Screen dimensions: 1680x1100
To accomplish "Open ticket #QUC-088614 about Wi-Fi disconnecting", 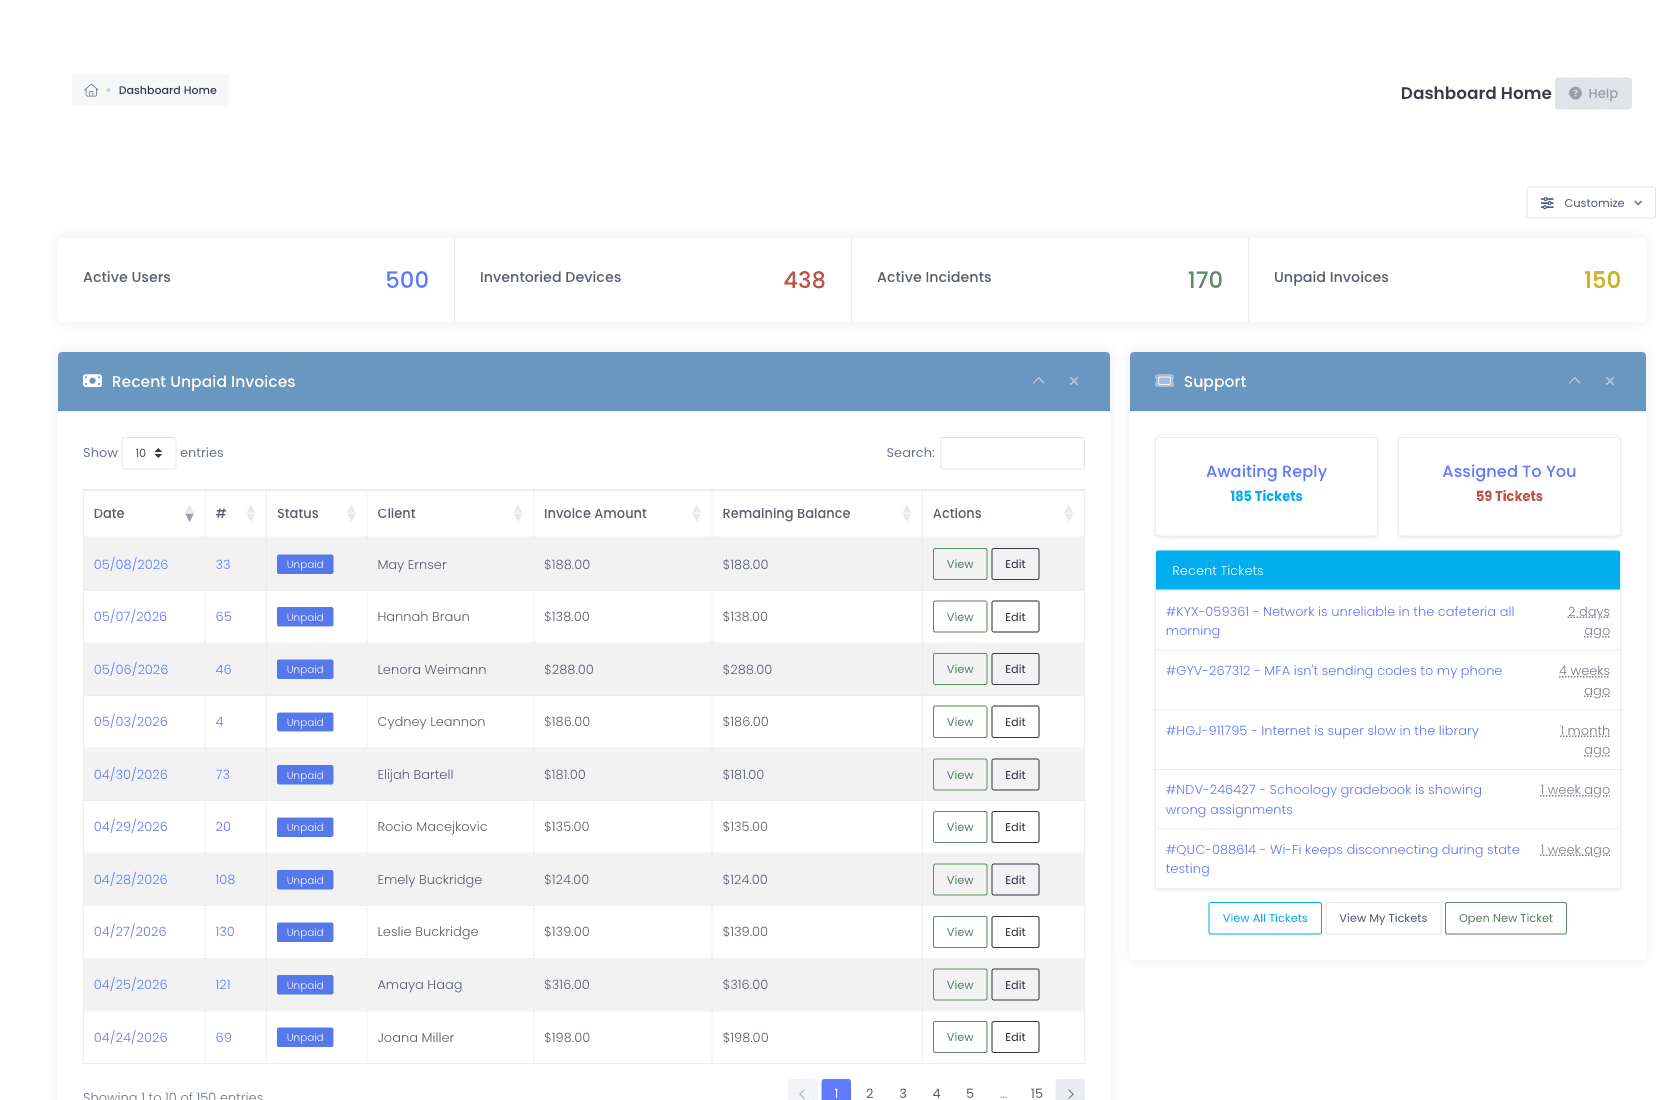I will click(x=1343, y=859).
